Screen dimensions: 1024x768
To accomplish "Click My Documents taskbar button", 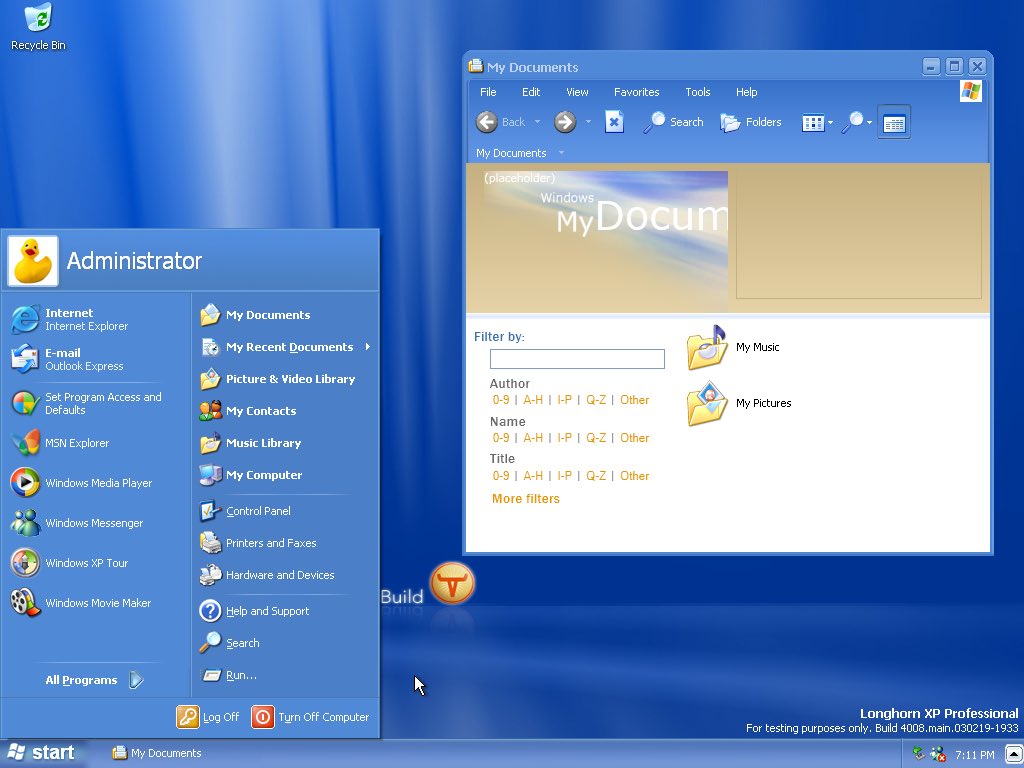I will click(157, 753).
